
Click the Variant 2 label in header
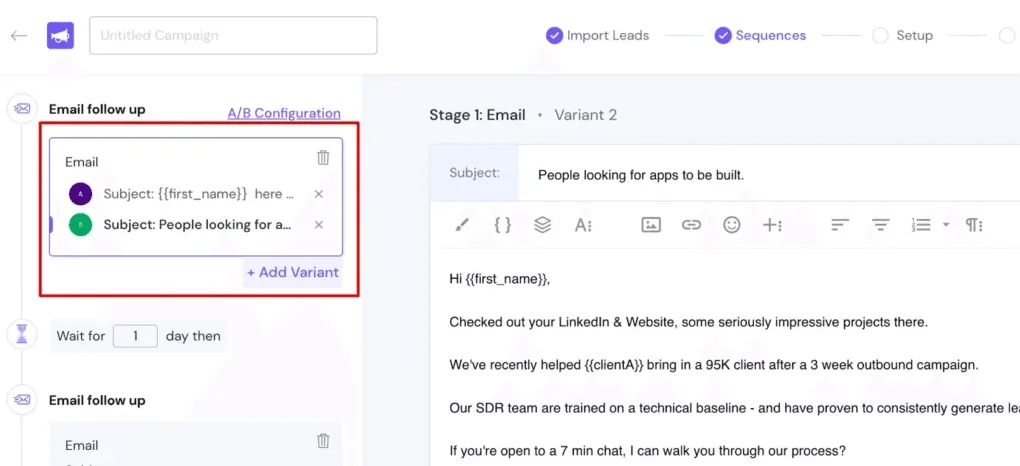(x=585, y=115)
